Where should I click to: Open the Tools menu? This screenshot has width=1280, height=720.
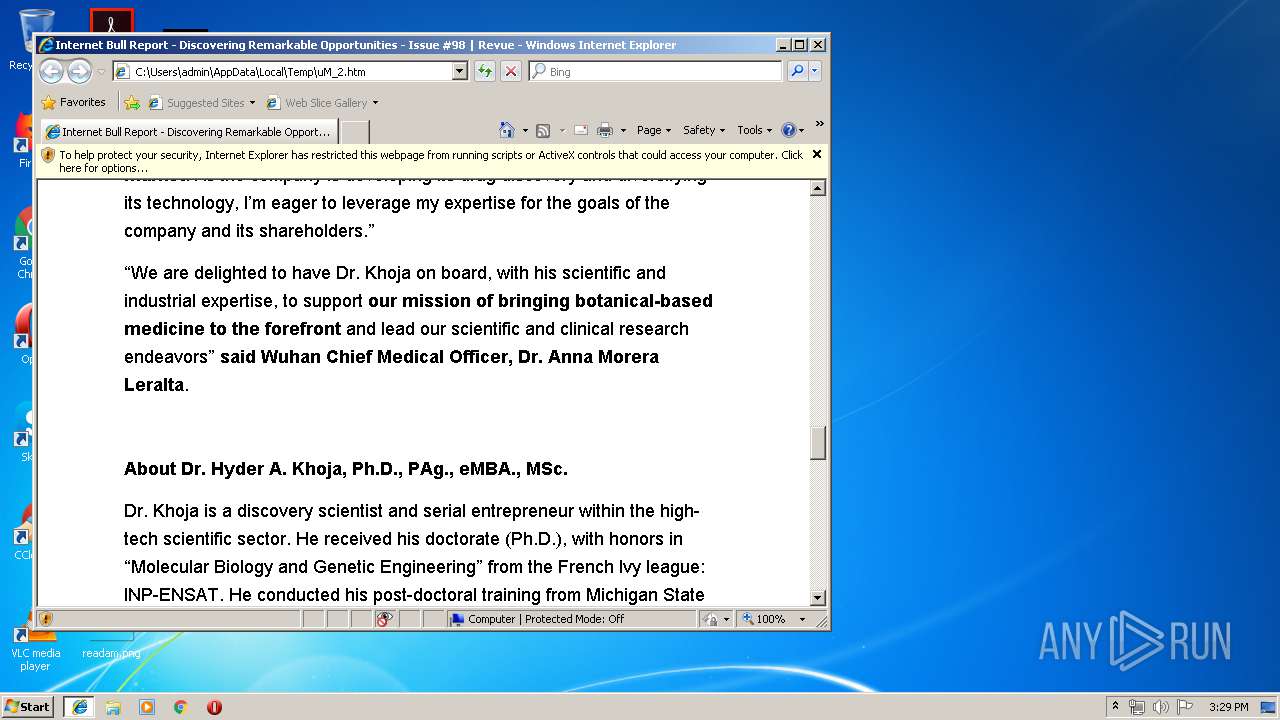pyautogui.click(x=755, y=130)
